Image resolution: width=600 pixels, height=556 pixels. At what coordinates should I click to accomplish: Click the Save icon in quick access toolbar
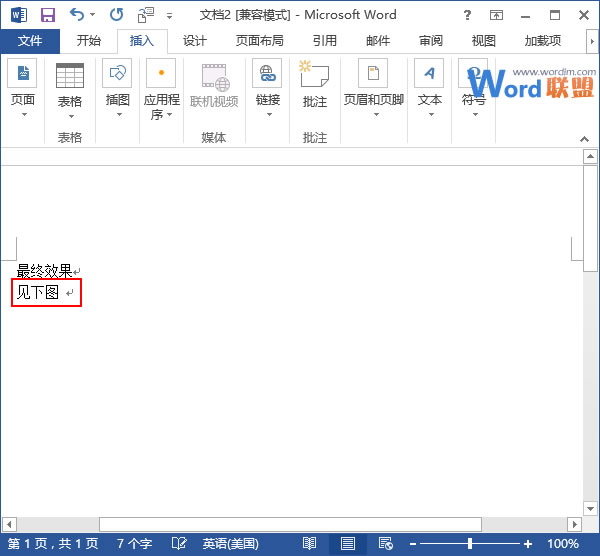tap(48, 15)
